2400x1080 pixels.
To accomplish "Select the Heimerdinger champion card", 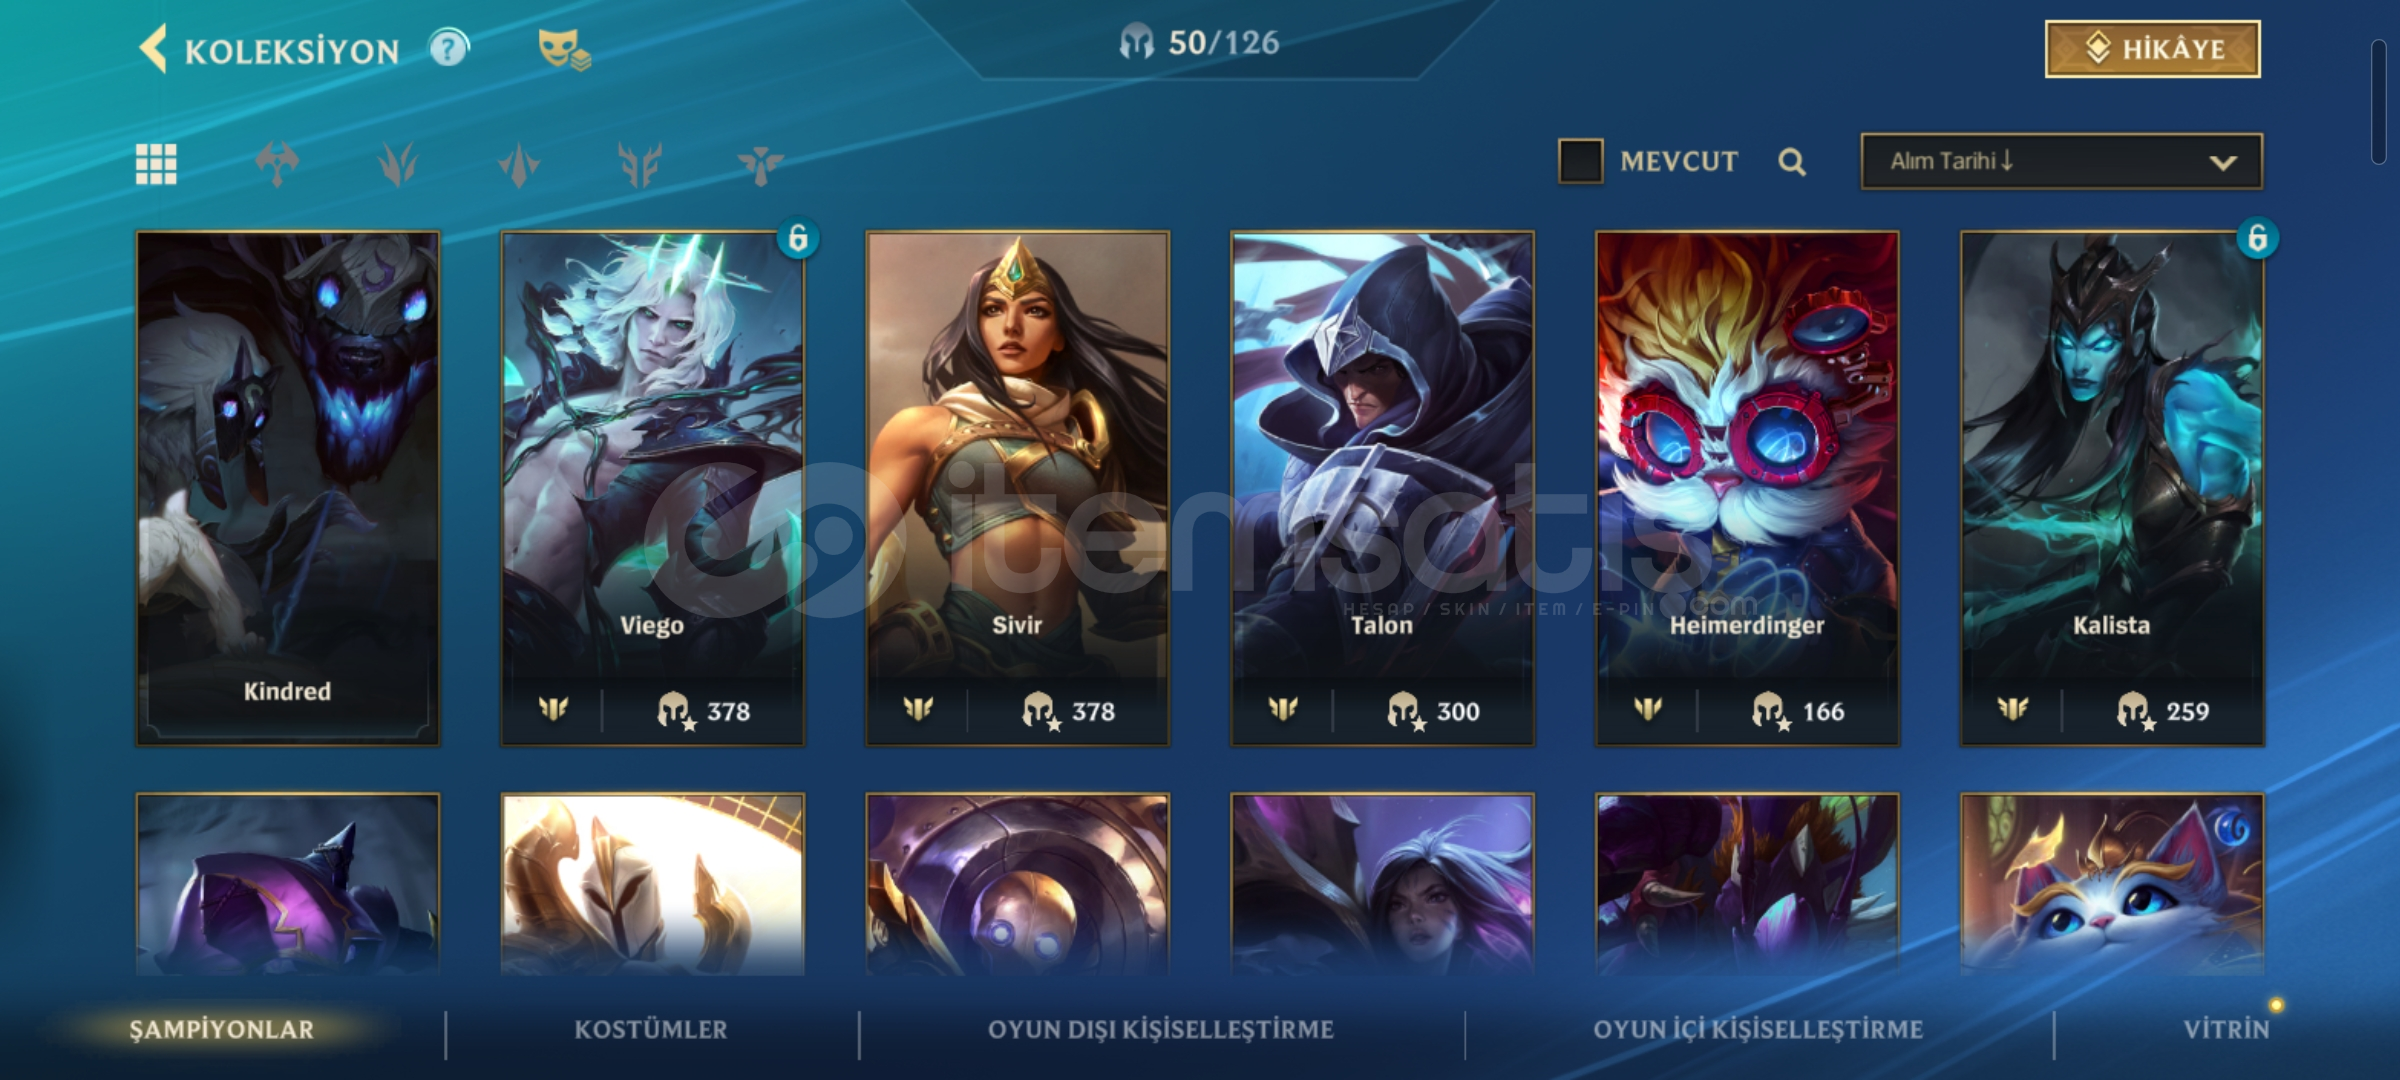I will (x=1747, y=489).
